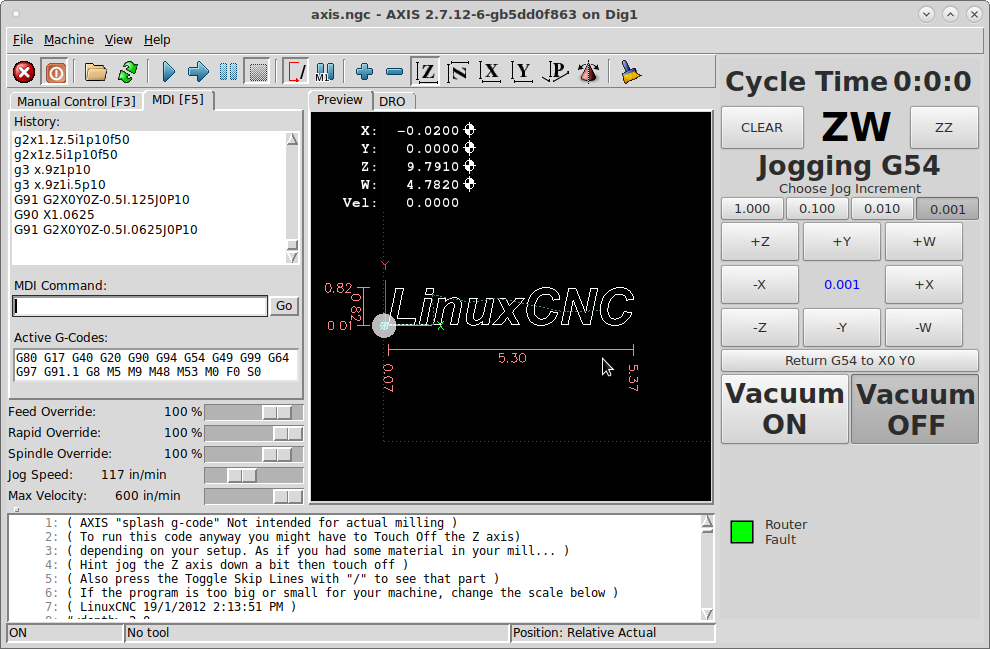Toggle optional pause M1
The height and width of the screenshot is (649, 990).
(325, 72)
